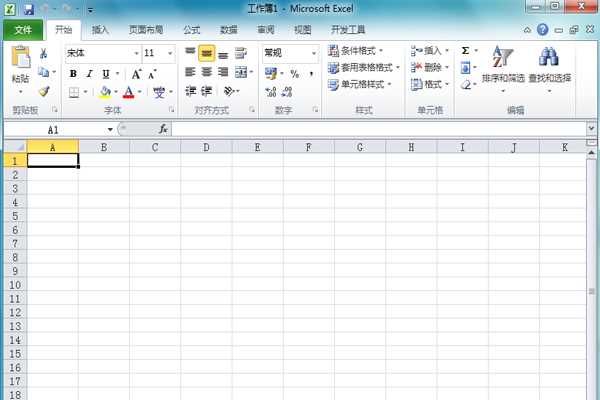
Task: Click the AutoSum sigma icon
Action: click(x=466, y=50)
